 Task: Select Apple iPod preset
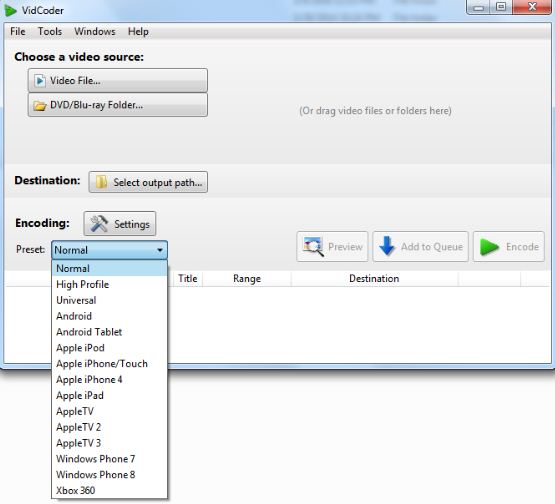110,348
